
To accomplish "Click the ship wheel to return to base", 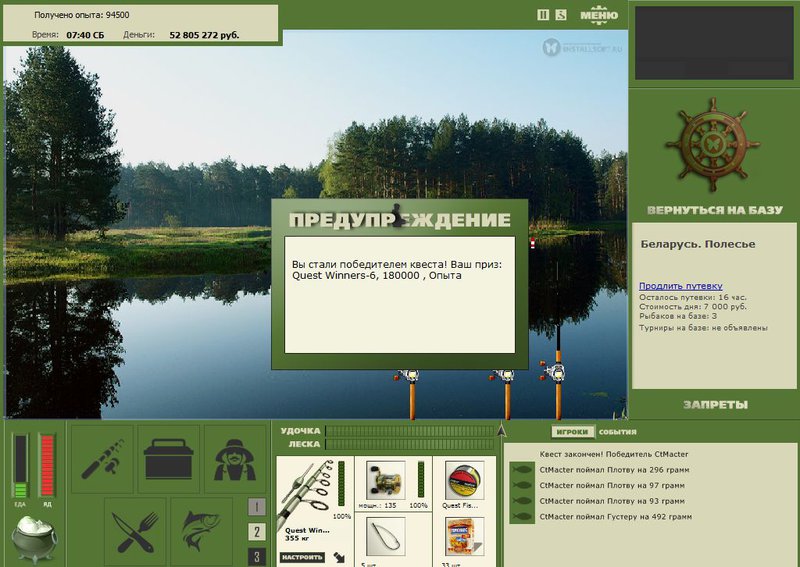I will point(713,144).
